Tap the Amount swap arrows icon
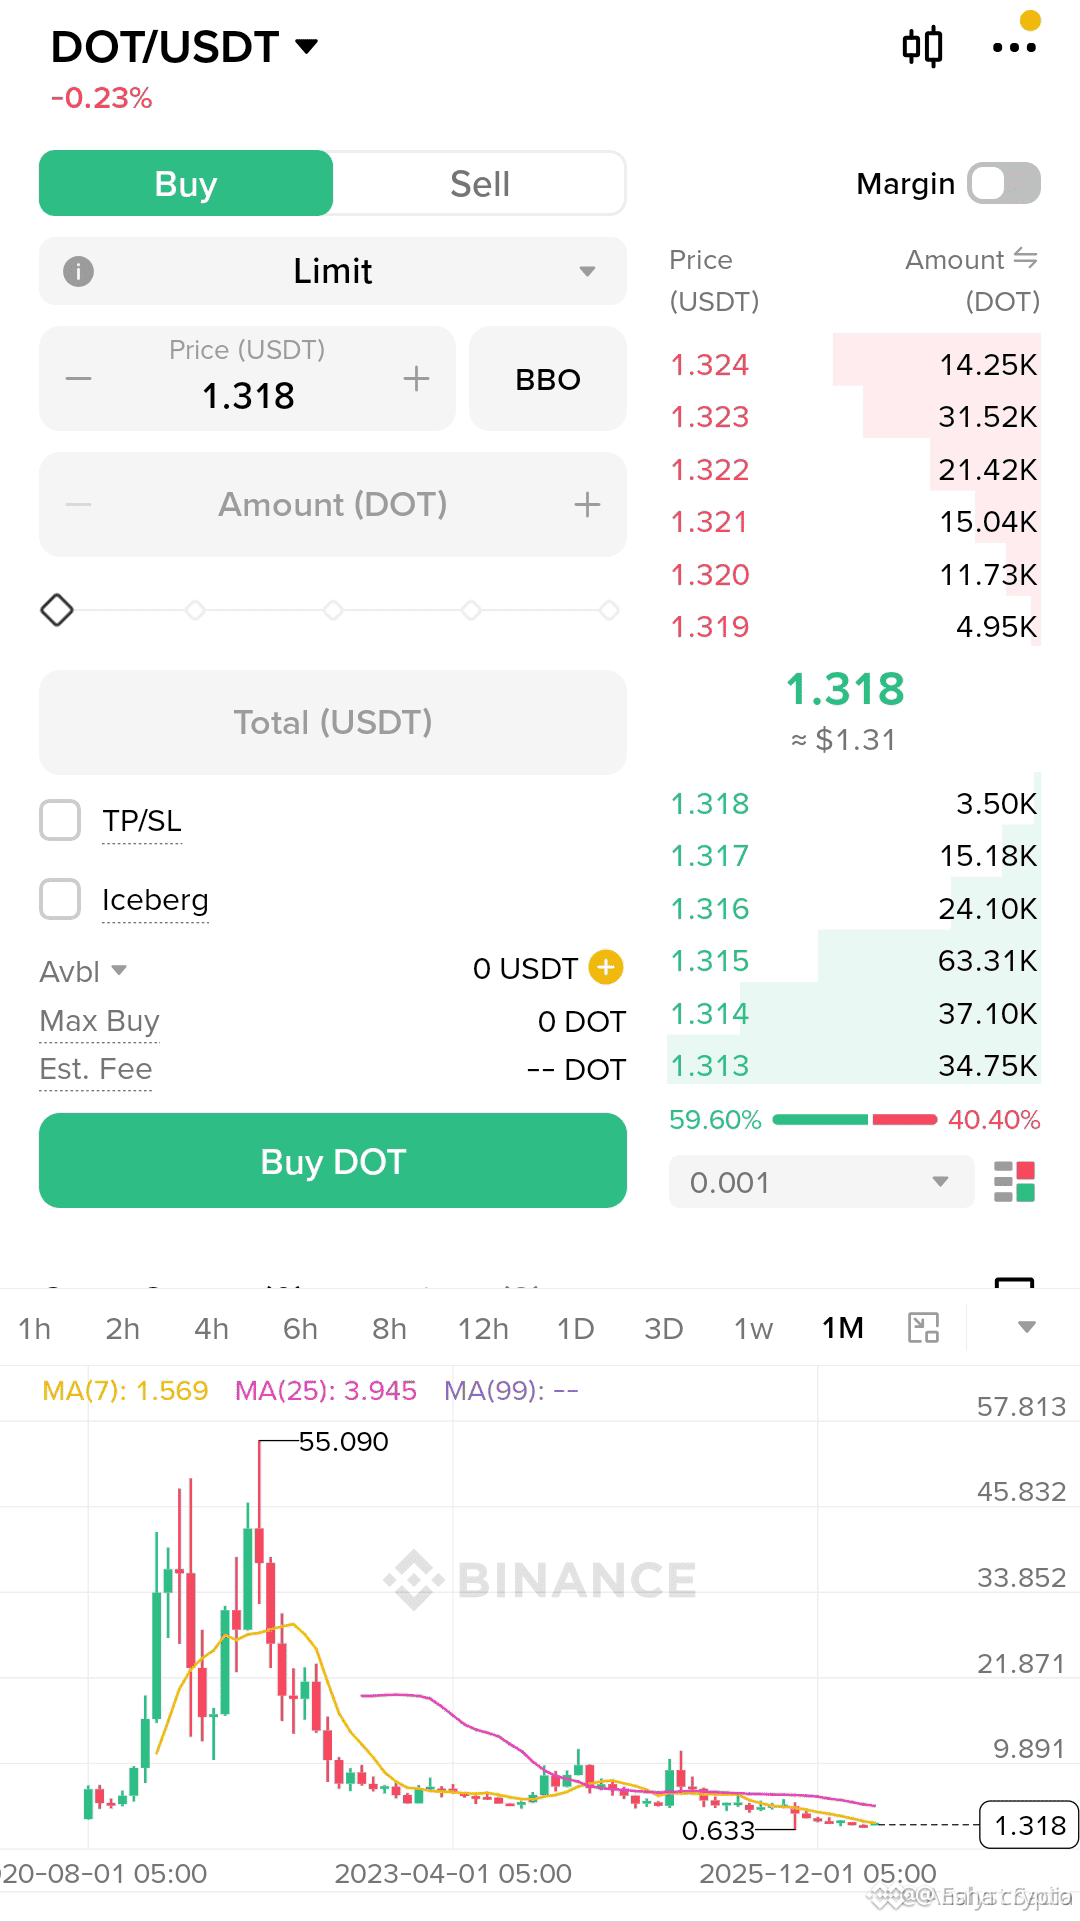Viewport: 1080px width, 1921px height. 1026,258
